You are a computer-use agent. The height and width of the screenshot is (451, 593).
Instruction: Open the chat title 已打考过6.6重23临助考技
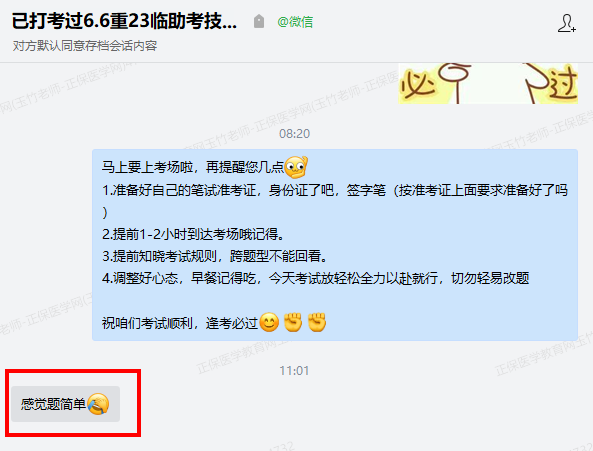click(x=124, y=21)
